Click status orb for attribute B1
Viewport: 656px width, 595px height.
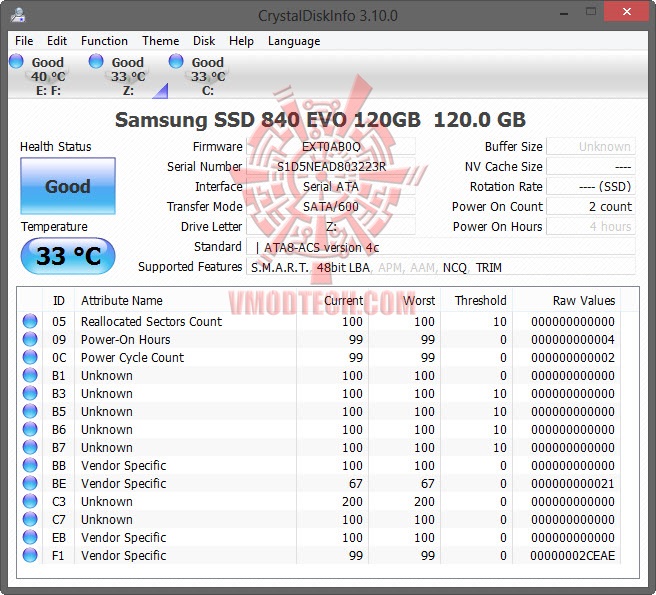(30, 375)
